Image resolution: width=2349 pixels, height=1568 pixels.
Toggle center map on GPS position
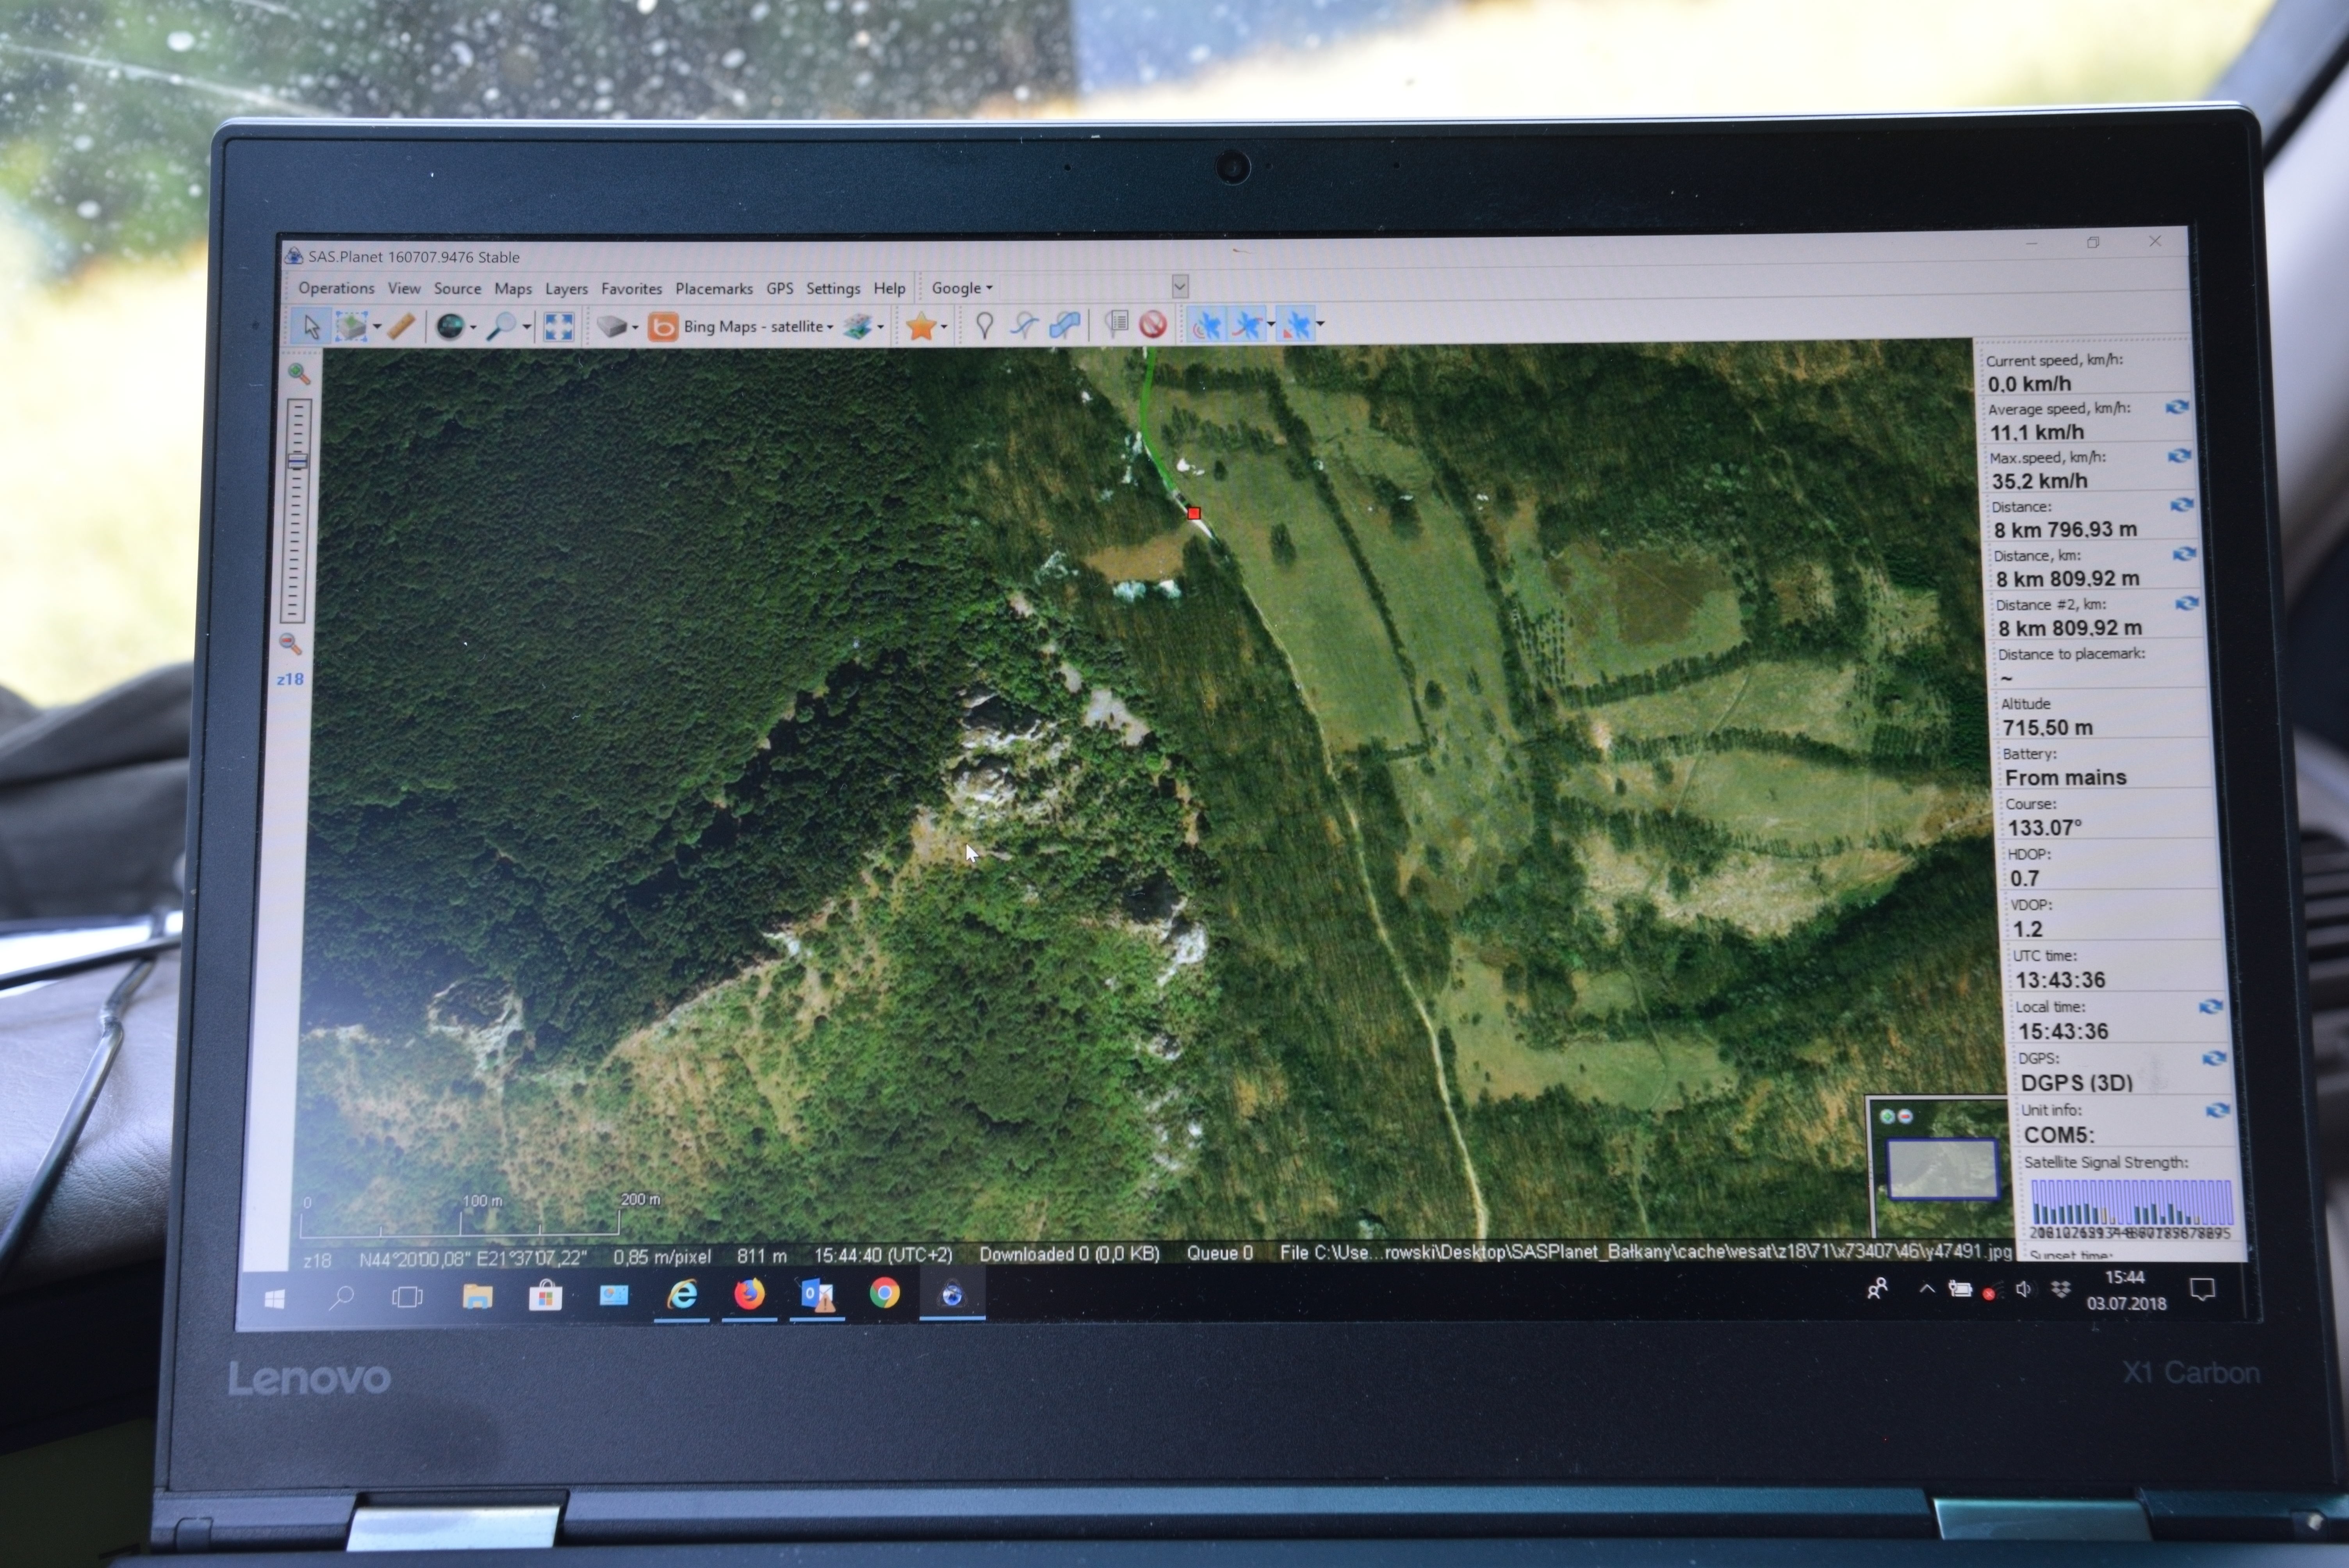[1296, 324]
